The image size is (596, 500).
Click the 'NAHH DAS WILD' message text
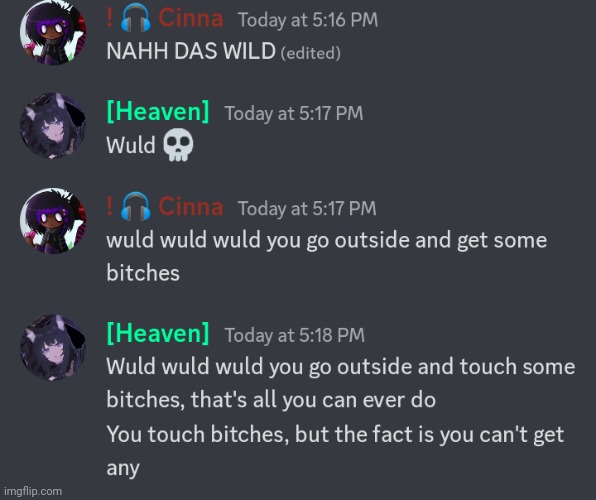click(x=191, y=51)
